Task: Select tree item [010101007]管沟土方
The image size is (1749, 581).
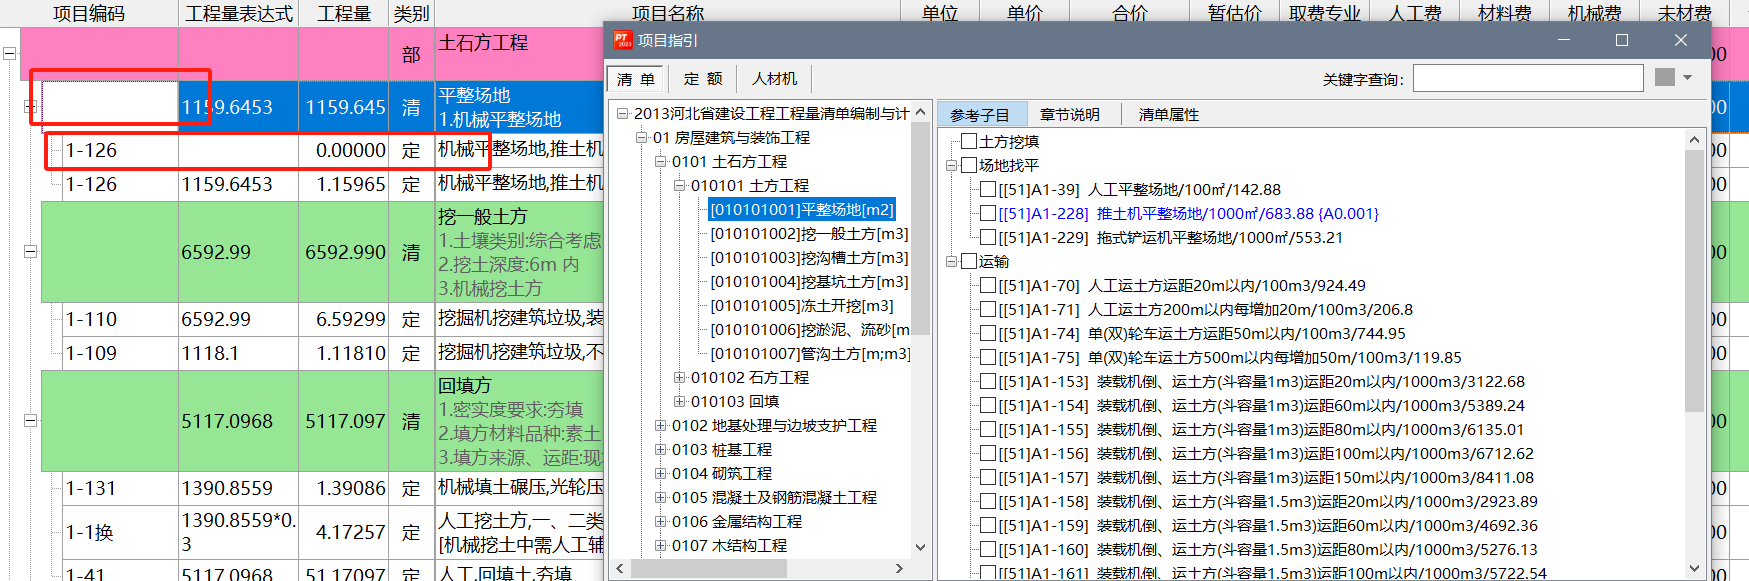Action: coord(810,354)
